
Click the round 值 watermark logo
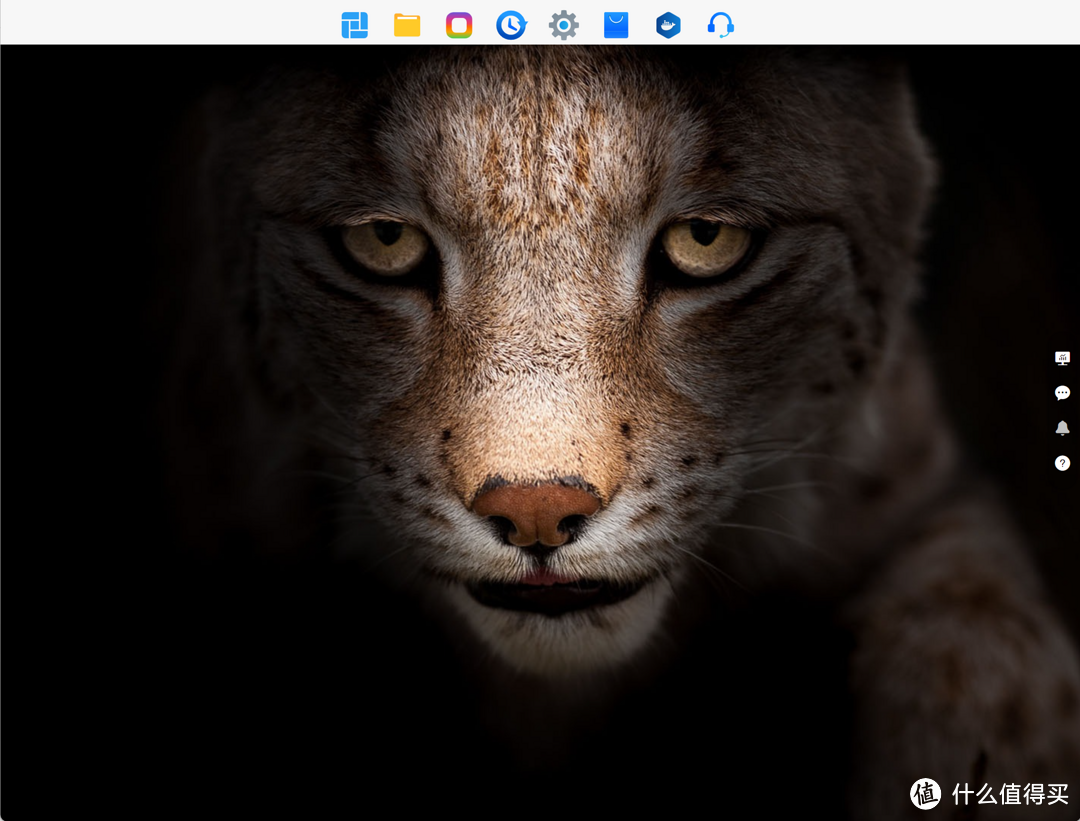coord(926,793)
